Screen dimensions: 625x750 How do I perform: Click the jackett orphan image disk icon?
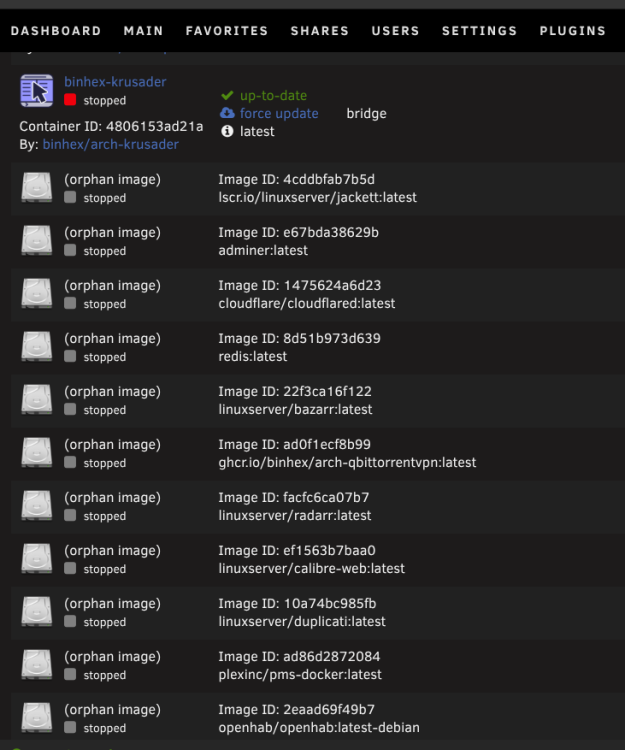coord(36,188)
